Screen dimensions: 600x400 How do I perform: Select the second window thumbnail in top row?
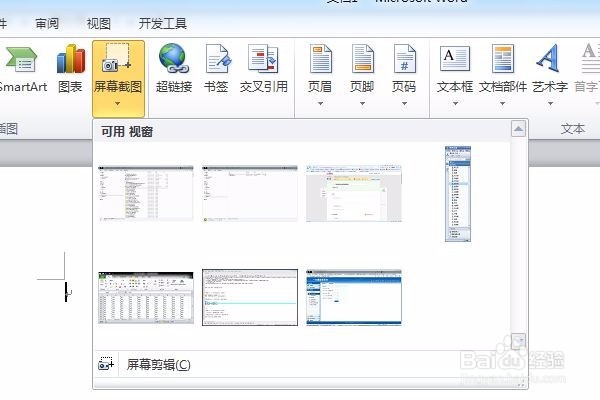pyautogui.click(x=250, y=193)
